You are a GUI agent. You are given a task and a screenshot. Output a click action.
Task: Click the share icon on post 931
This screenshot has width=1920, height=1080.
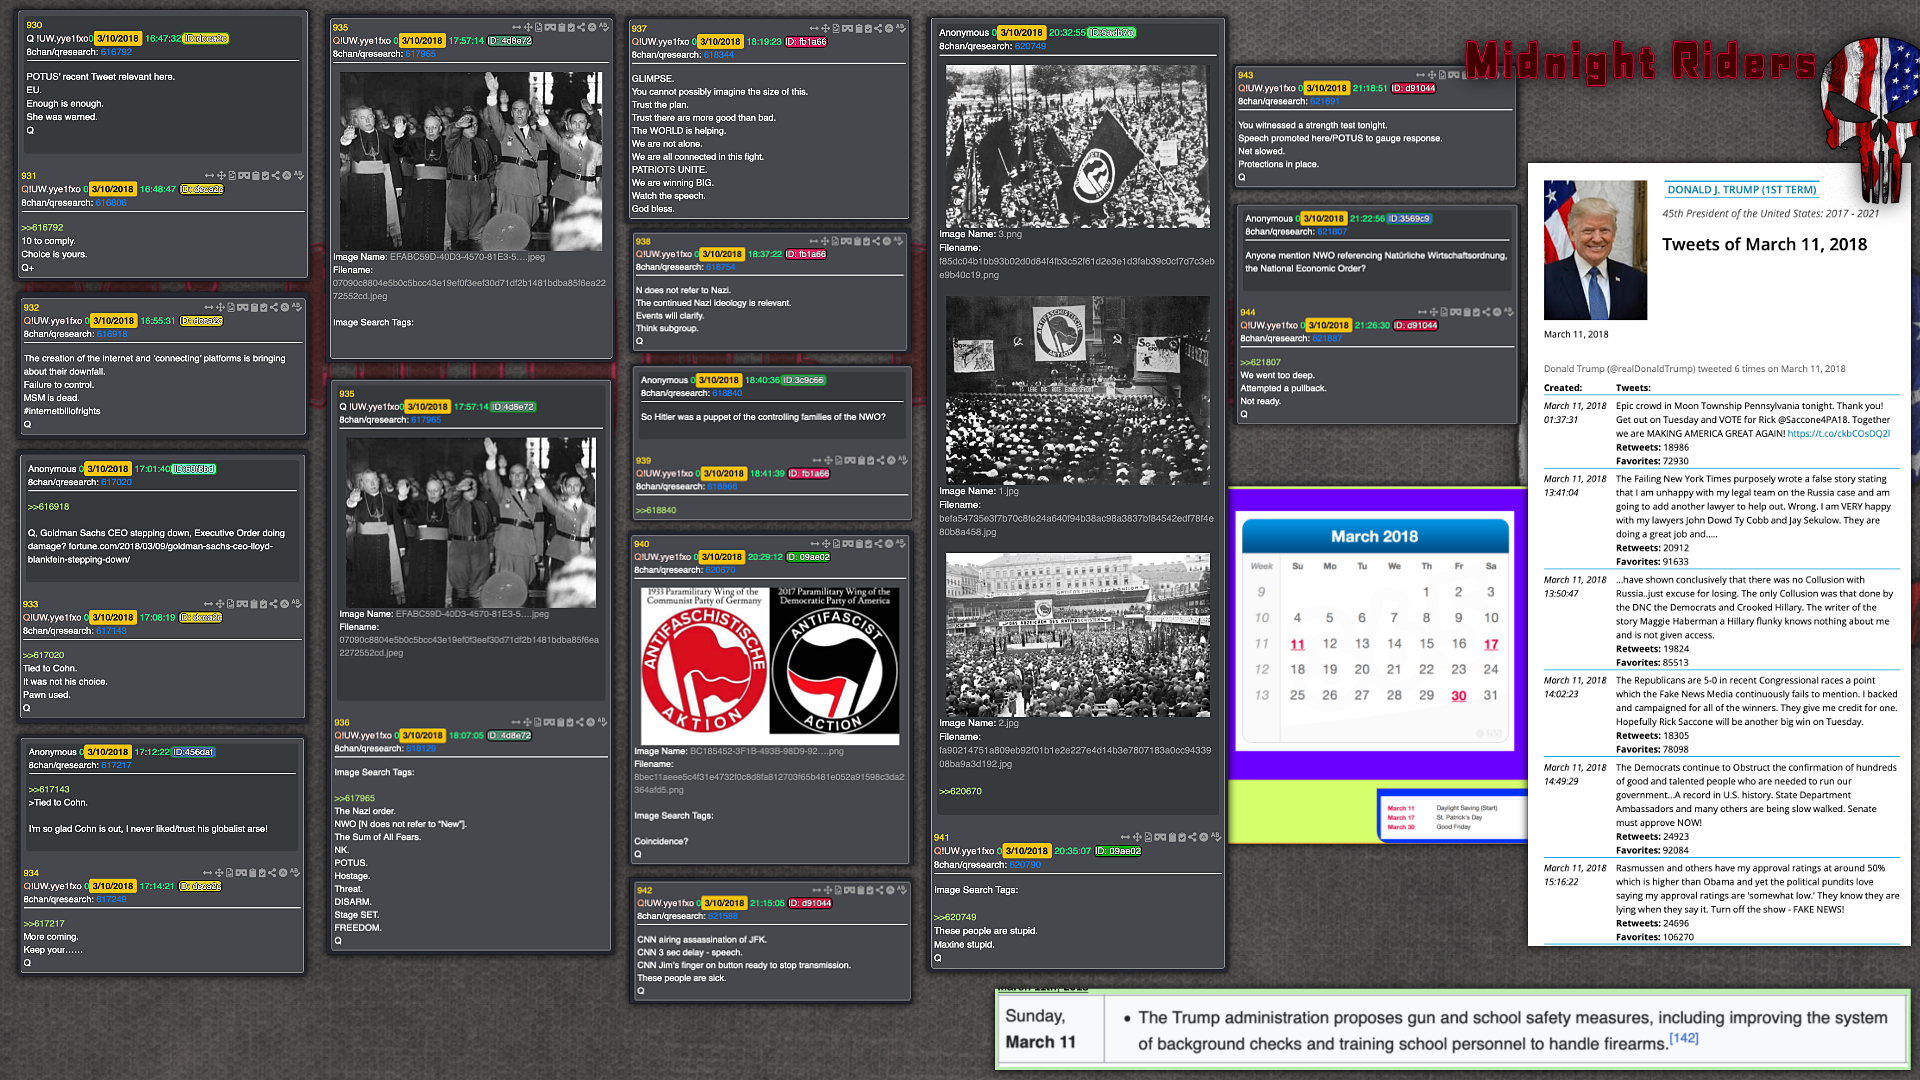point(274,175)
